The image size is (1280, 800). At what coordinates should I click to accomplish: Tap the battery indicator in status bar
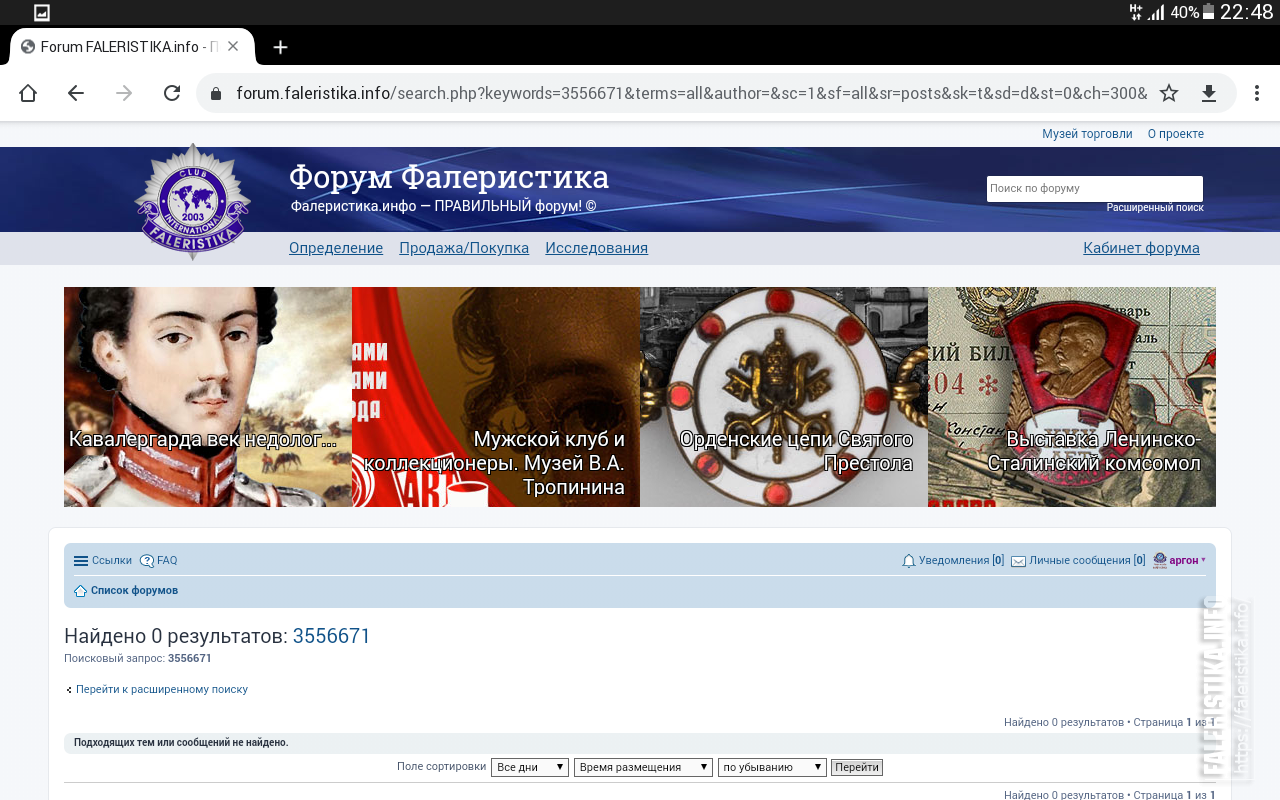tap(1208, 12)
